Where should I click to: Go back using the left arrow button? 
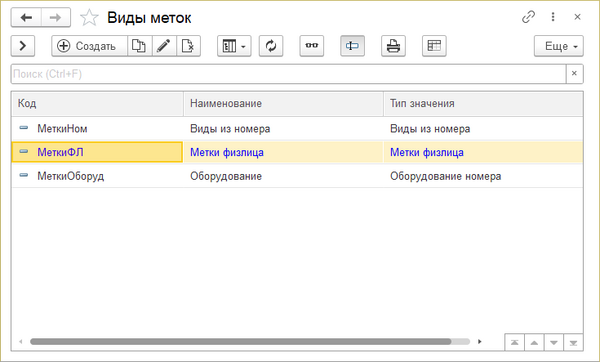coord(26,18)
